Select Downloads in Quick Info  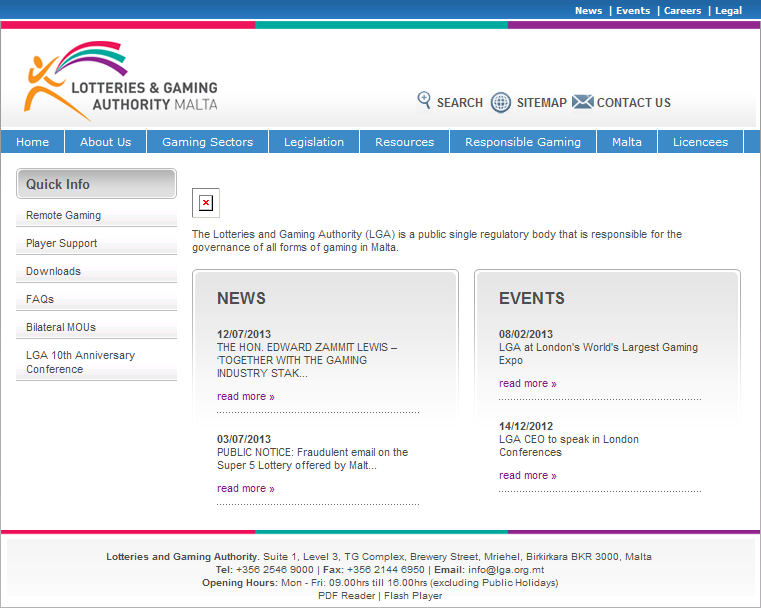(96, 272)
